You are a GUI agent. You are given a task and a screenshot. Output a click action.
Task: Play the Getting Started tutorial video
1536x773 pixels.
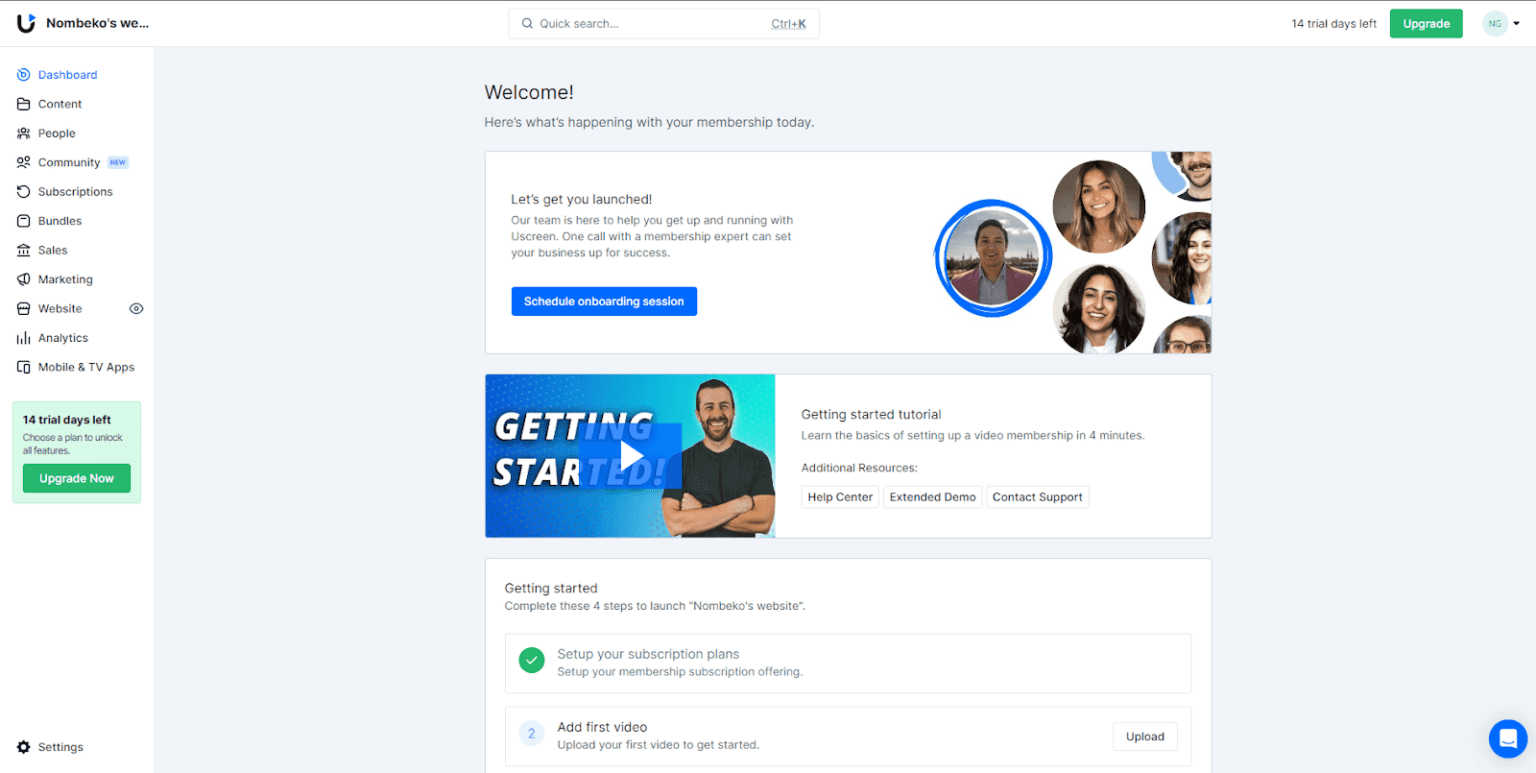(x=630, y=455)
